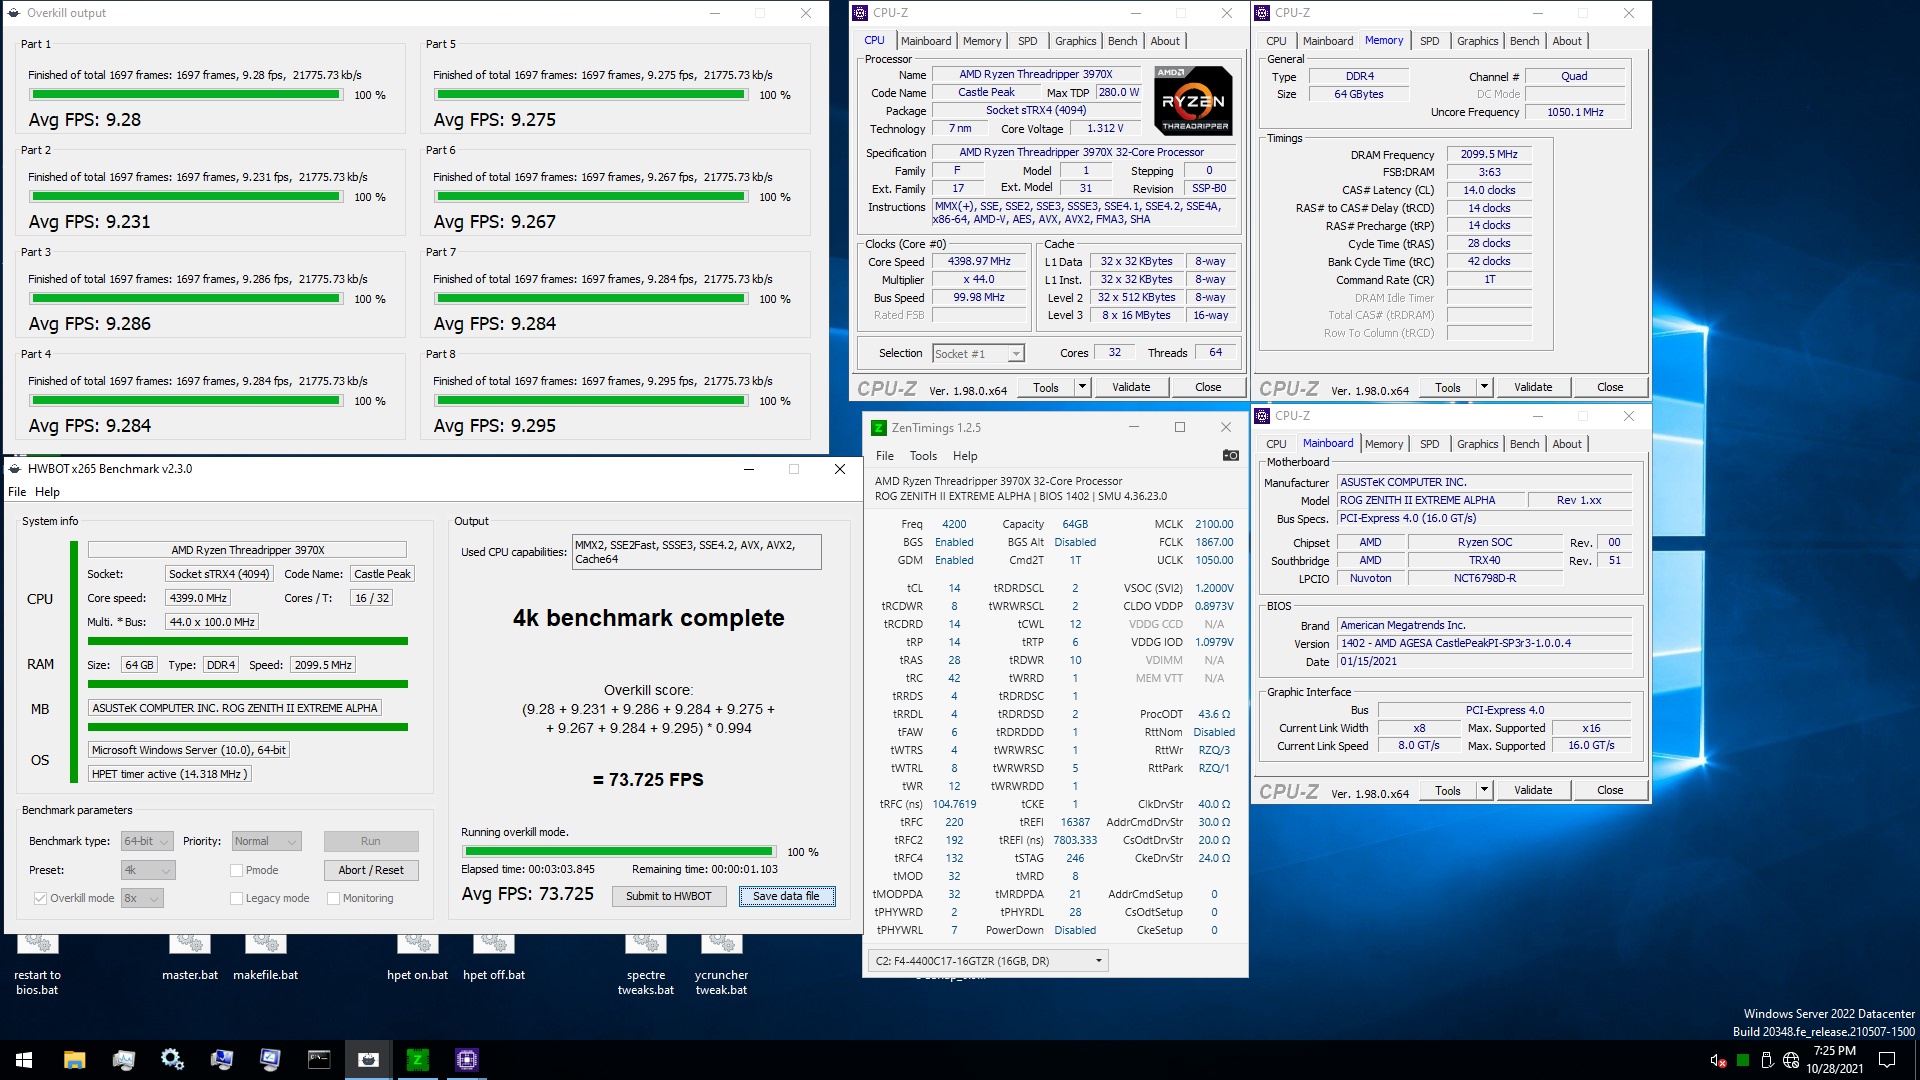Click the Save data file button
Image resolution: width=1920 pixels, height=1080 pixels.
point(786,896)
